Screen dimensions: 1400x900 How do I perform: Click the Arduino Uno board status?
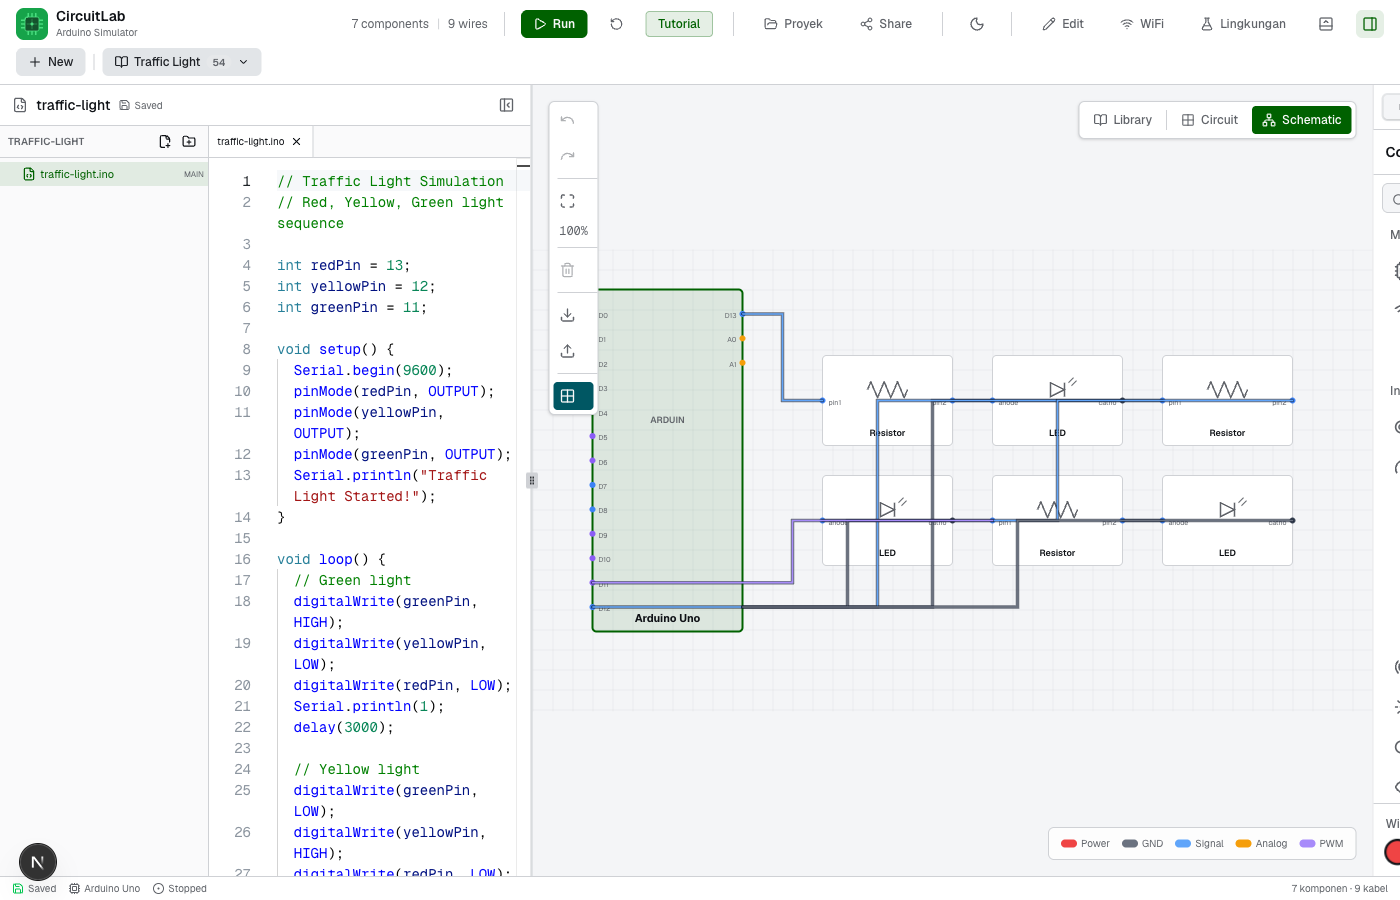pos(105,888)
